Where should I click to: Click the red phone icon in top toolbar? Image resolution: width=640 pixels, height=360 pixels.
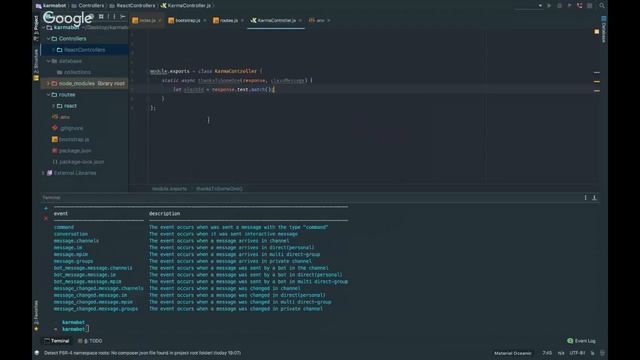click(580, 6)
